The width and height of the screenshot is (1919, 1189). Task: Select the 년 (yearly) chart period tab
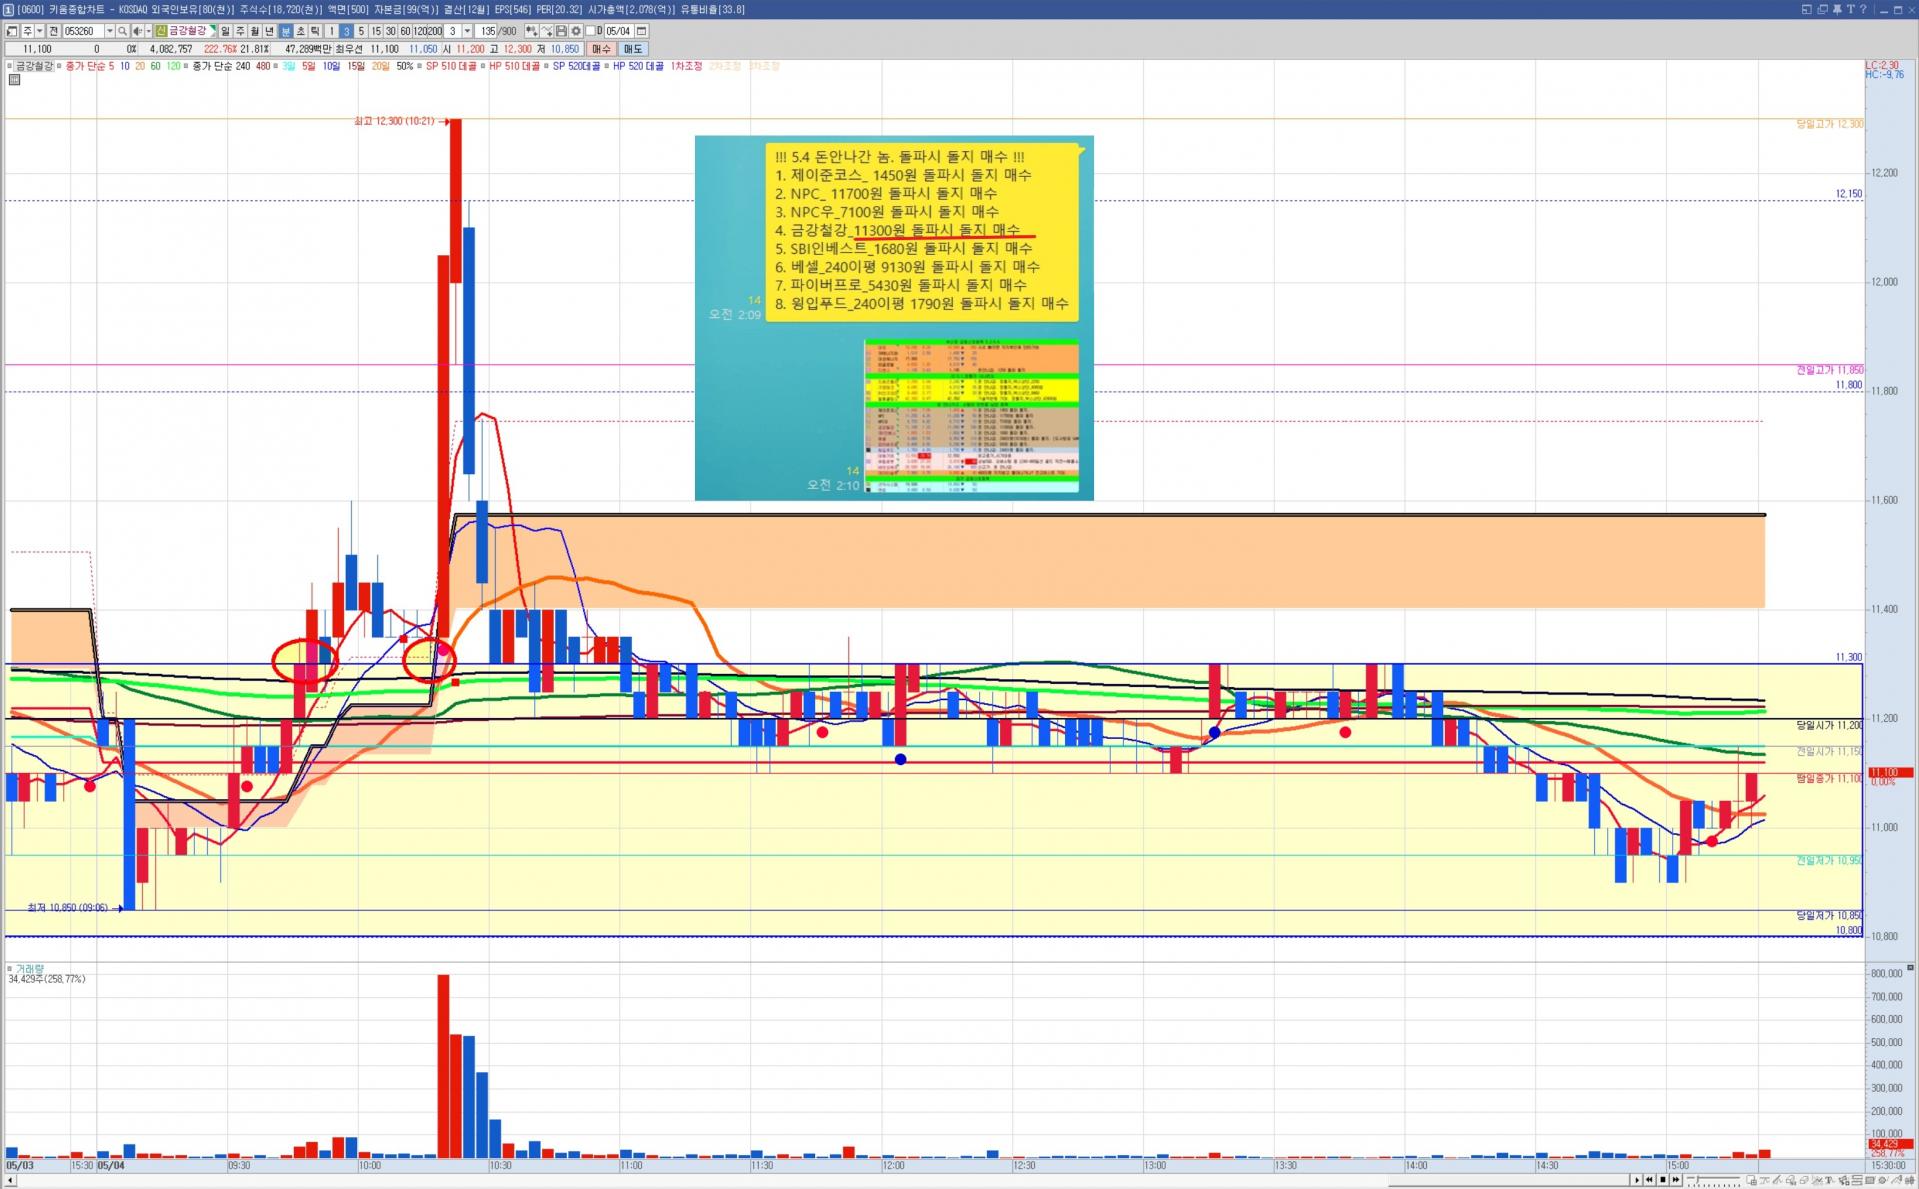coord(270,31)
